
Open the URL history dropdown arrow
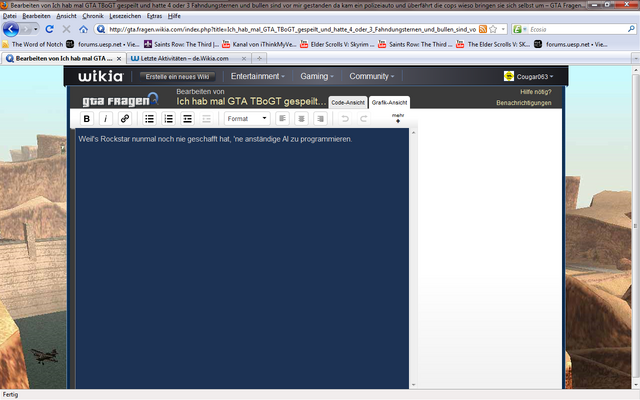[x=503, y=29]
